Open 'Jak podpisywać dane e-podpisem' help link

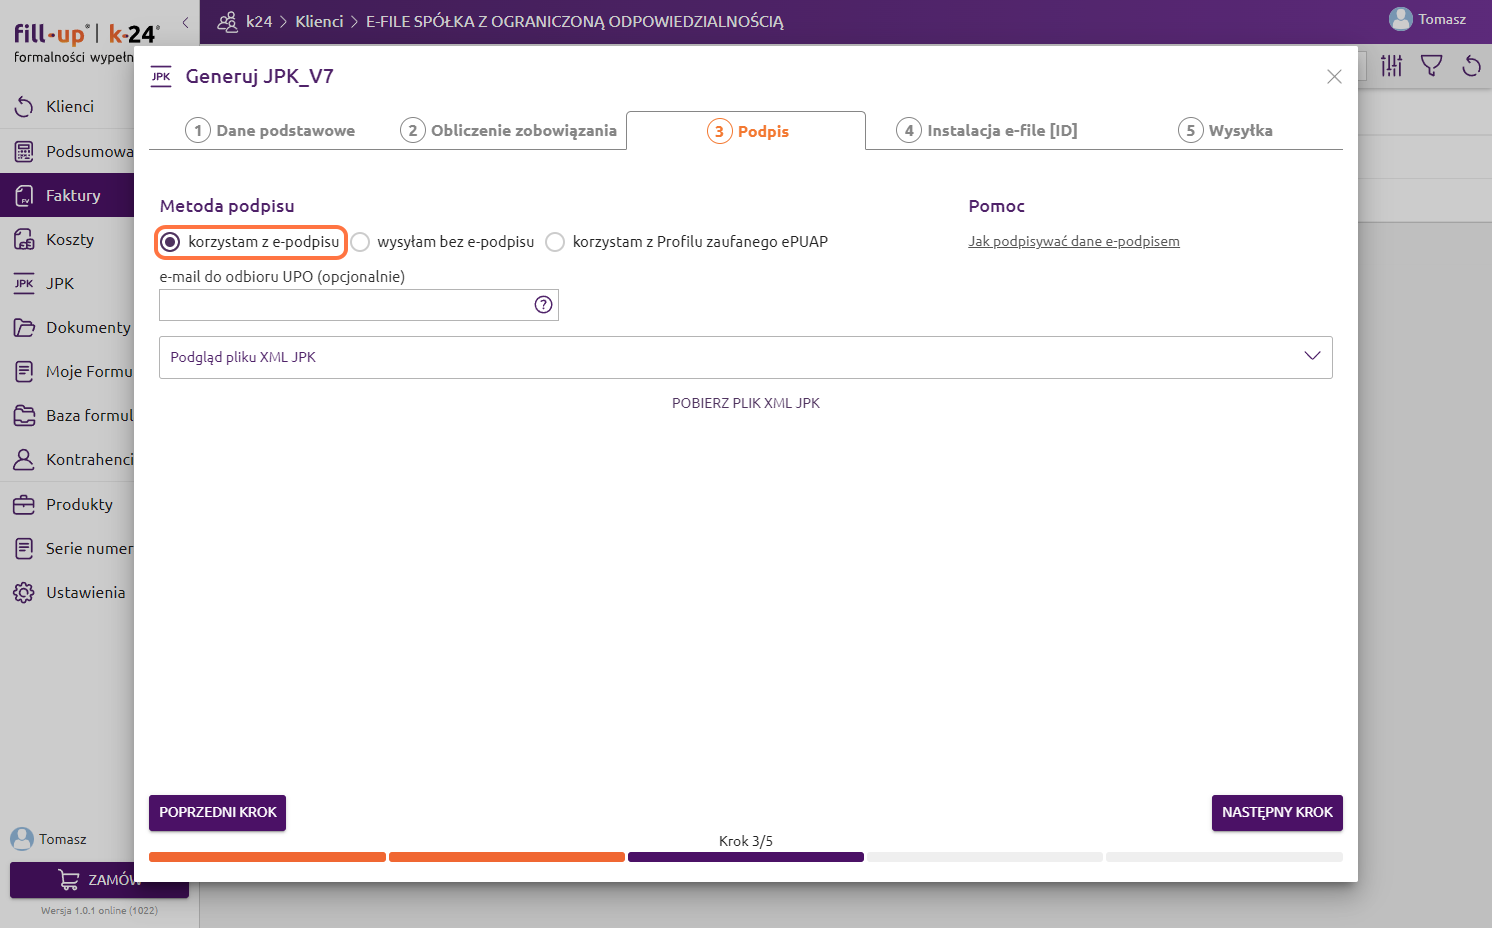click(x=1073, y=242)
